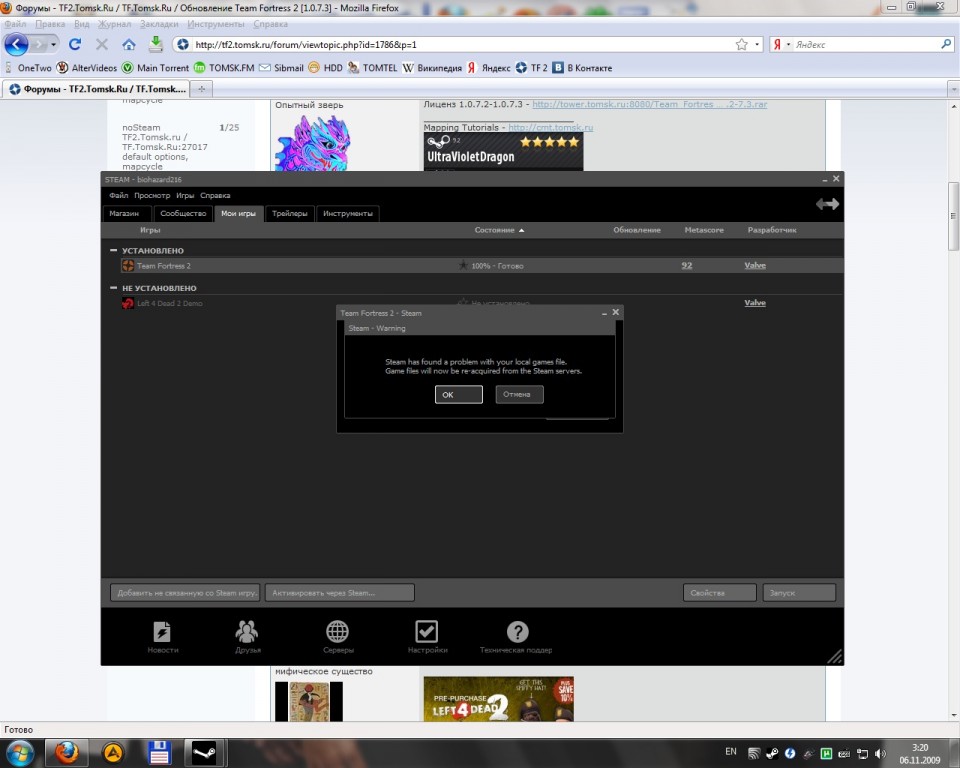
Task: Open the Википедия bookmark
Action: click(432, 68)
